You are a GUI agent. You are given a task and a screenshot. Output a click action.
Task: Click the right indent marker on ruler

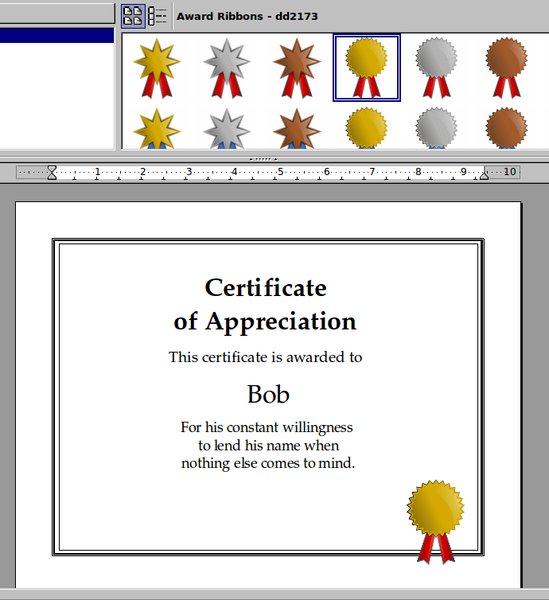click(484, 174)
